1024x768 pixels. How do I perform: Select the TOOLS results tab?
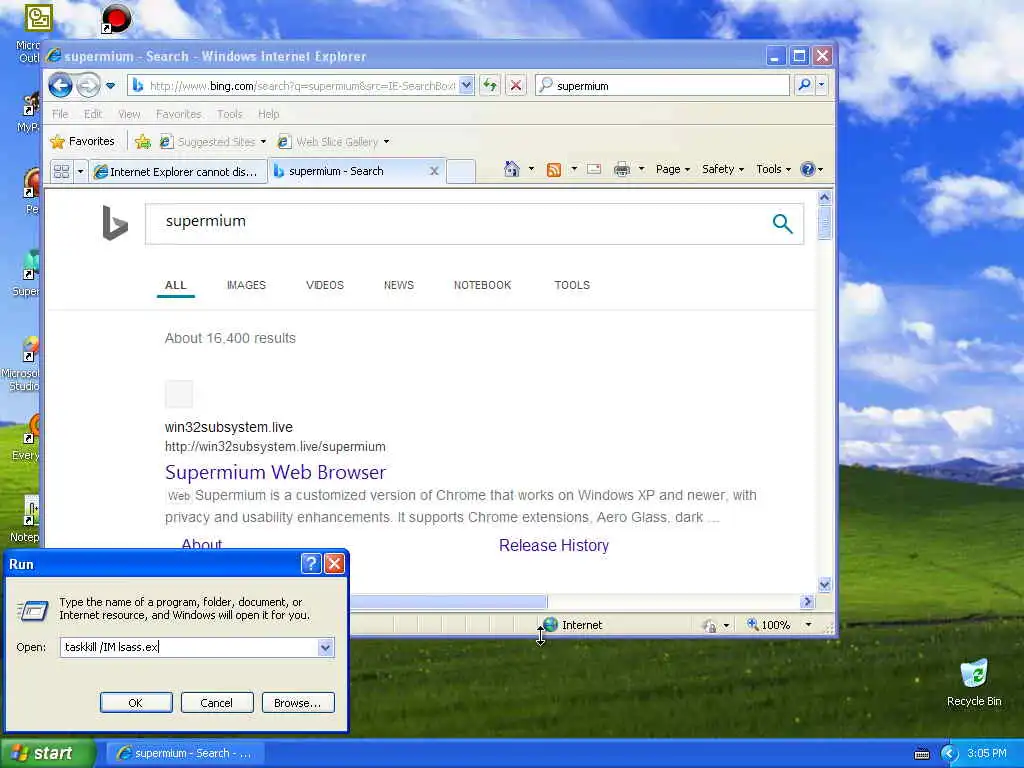(572, 285)
